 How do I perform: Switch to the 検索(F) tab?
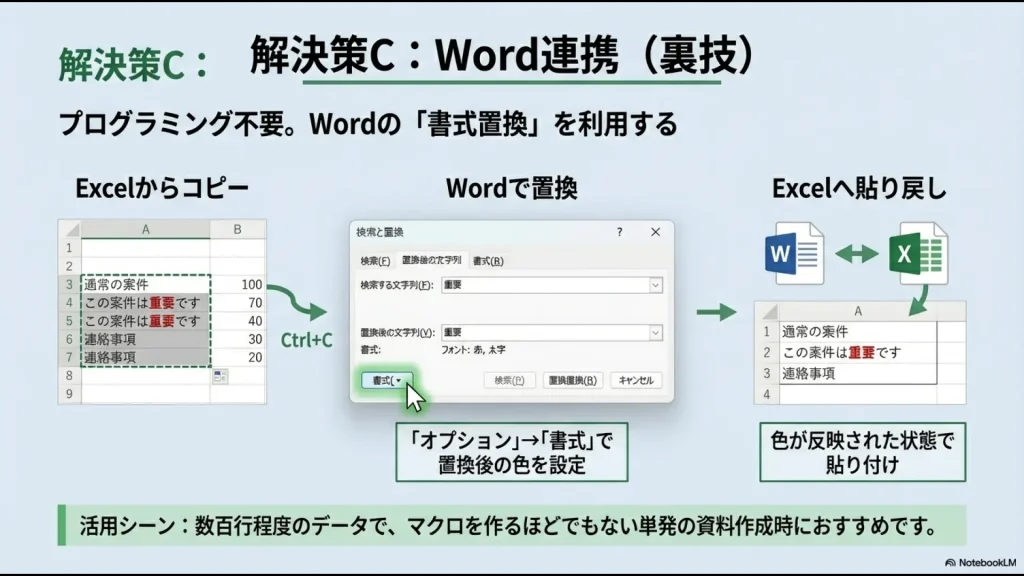point(375,260)
